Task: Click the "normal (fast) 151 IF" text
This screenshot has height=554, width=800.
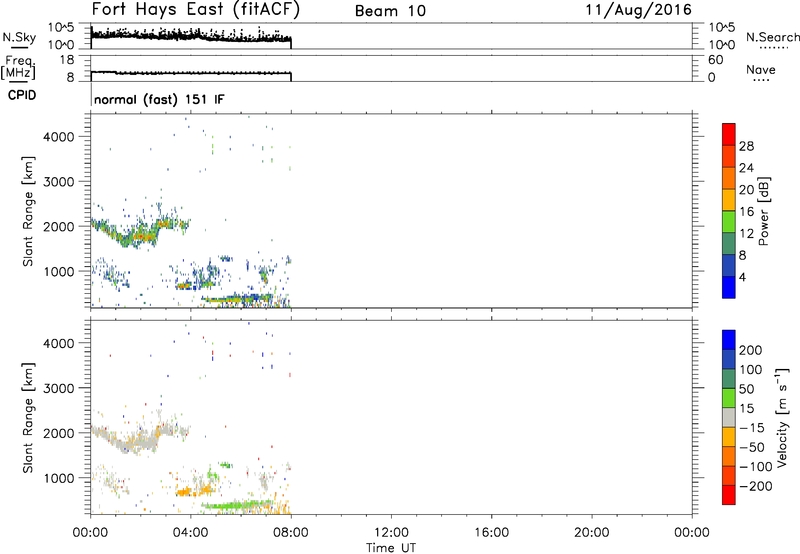Action: pyautogui.click(x=159, y=99)
